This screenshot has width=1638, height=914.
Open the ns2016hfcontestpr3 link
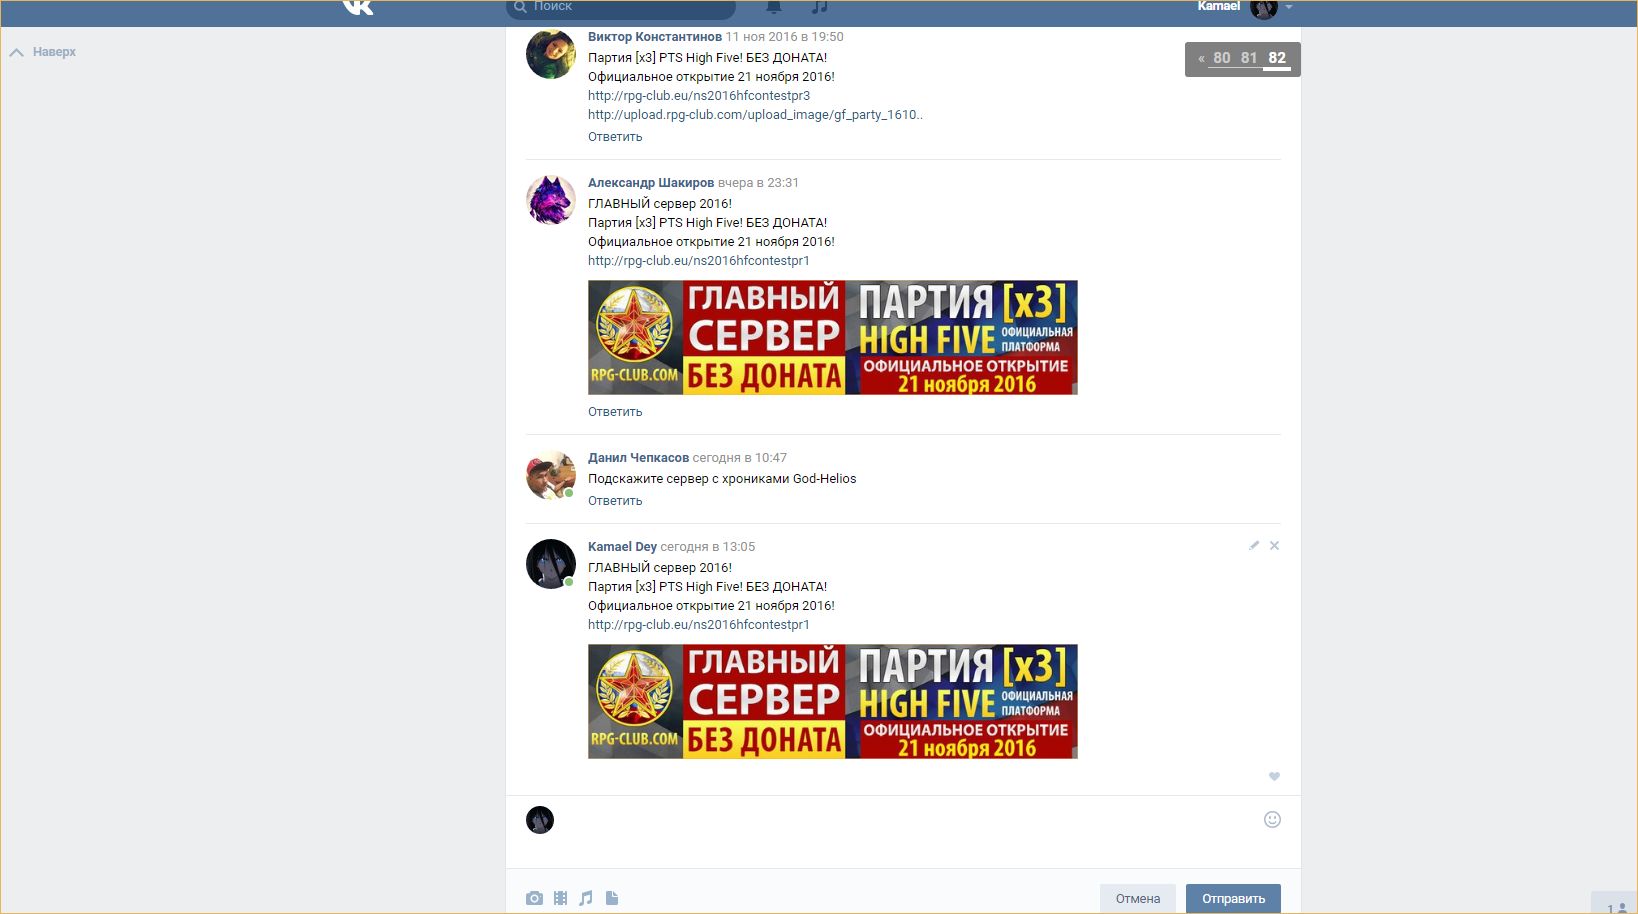click(x=699, y=96)
